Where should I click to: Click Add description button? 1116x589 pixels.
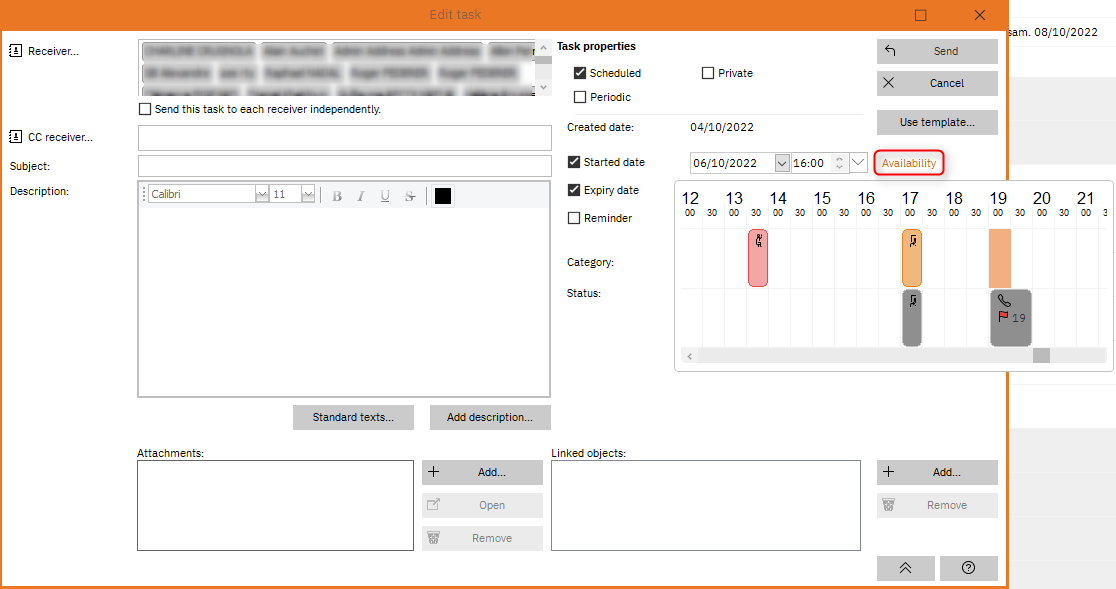coord(490,418)
